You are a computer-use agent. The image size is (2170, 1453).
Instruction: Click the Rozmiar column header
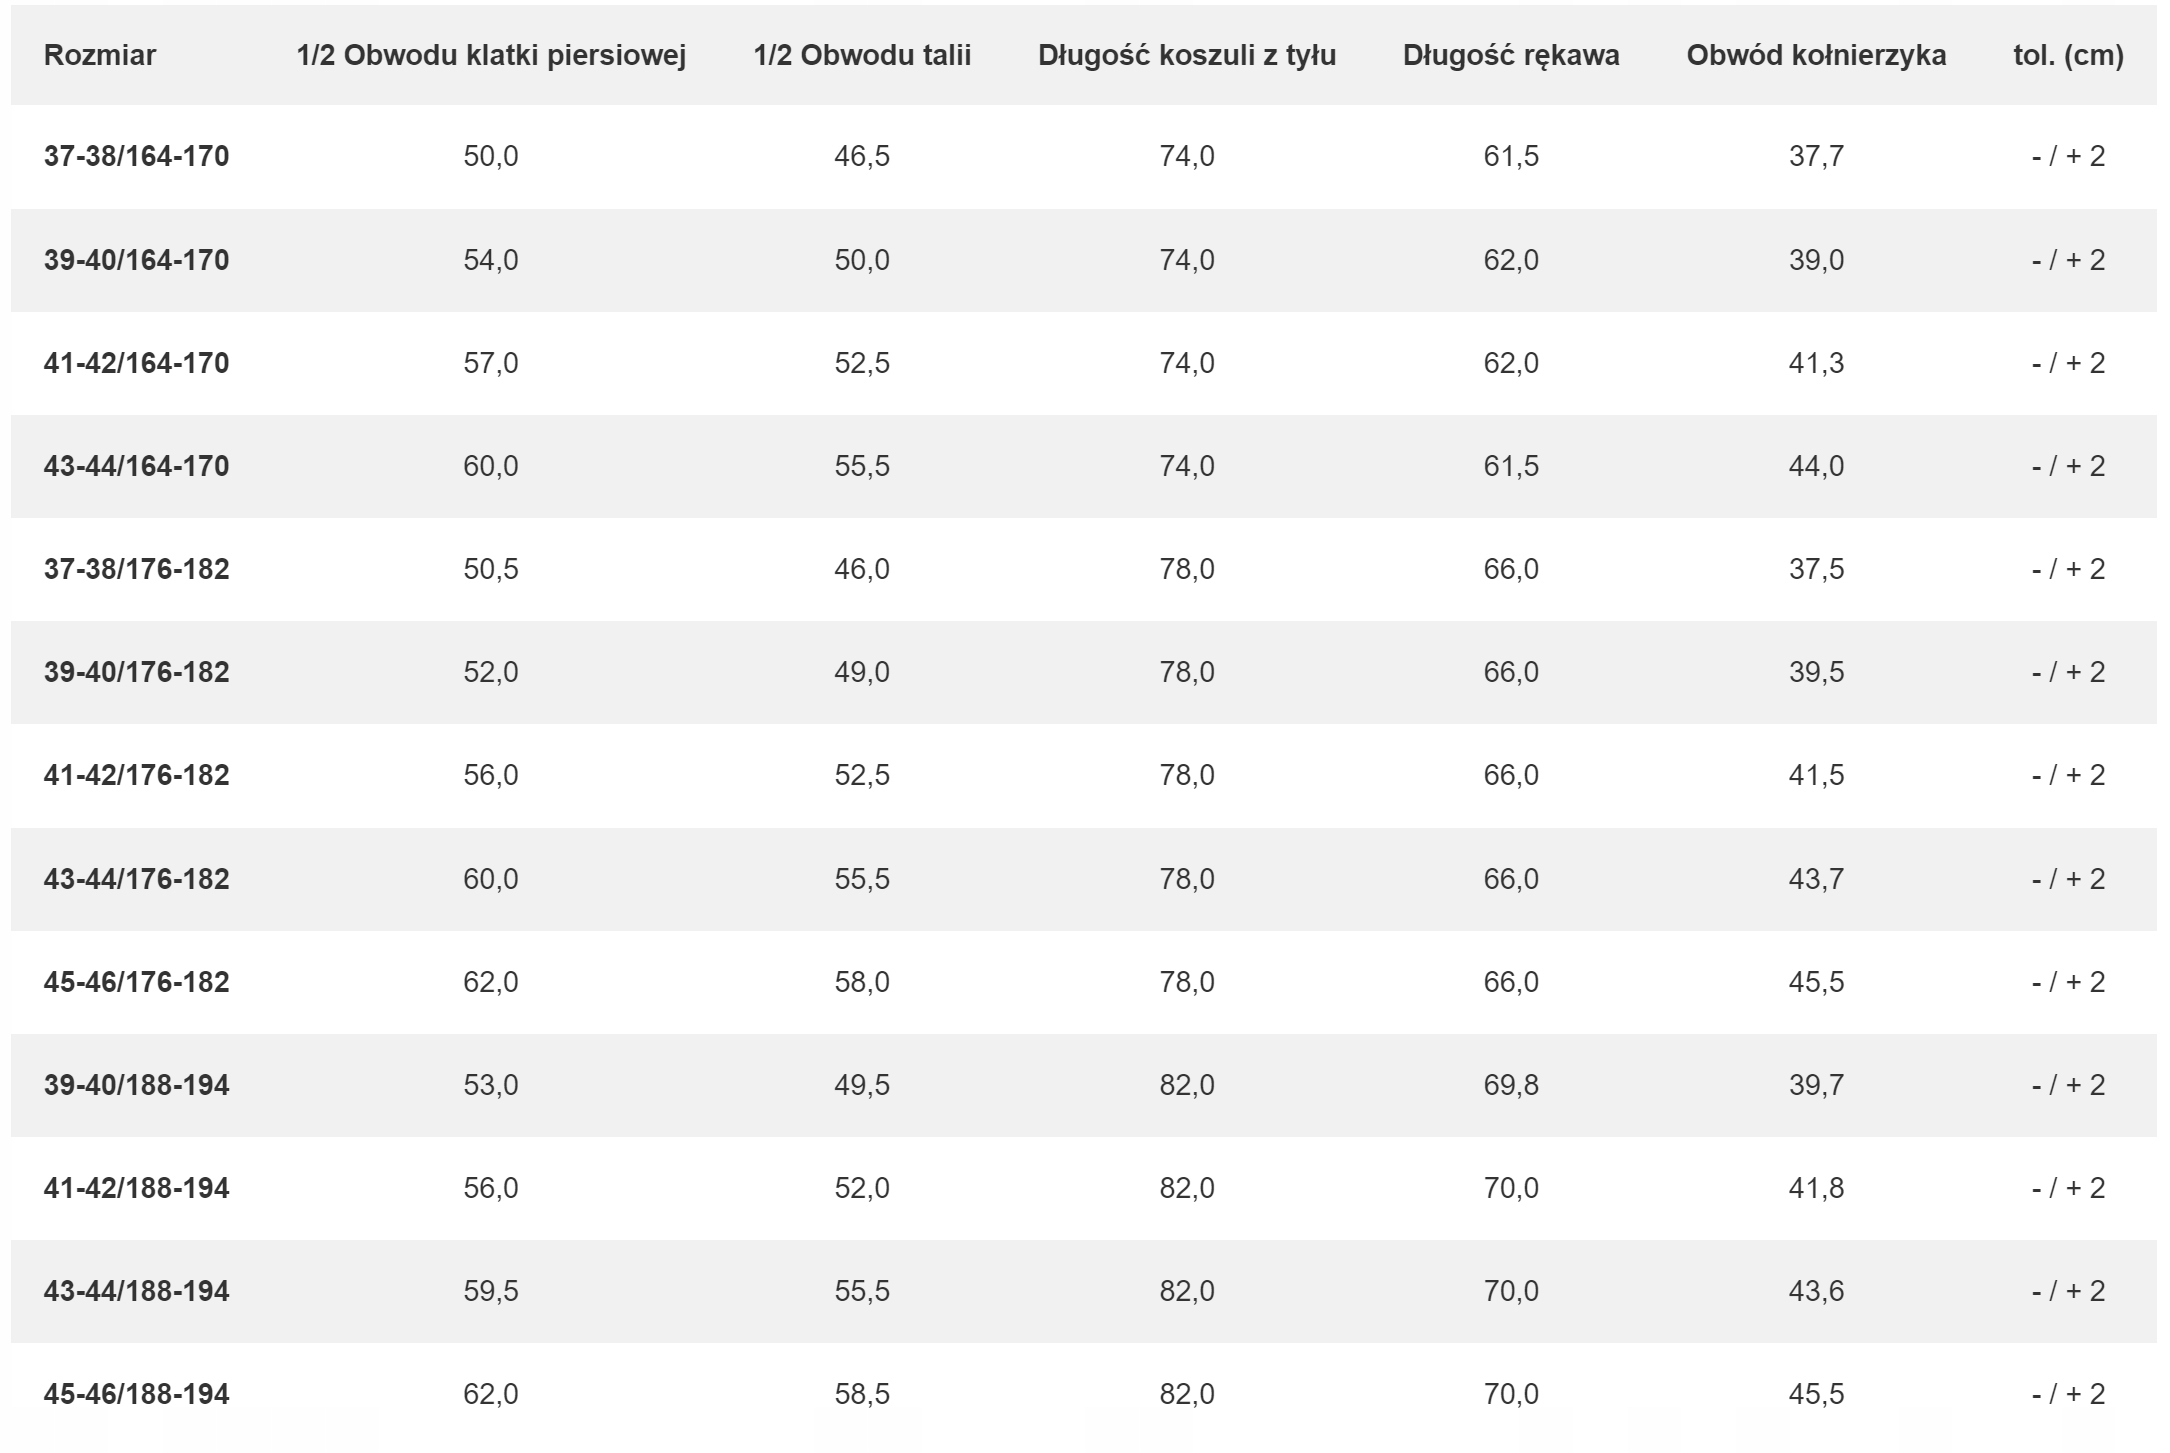pyautogui.click(x=100, y=55)
